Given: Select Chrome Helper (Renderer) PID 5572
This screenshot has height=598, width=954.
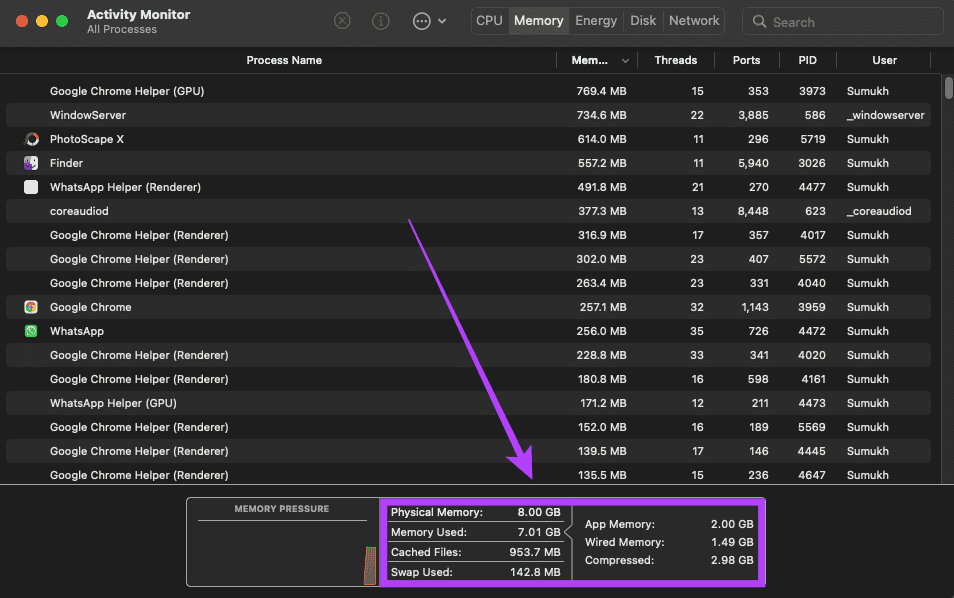Looking at the screenshot, I should (468, 259).
